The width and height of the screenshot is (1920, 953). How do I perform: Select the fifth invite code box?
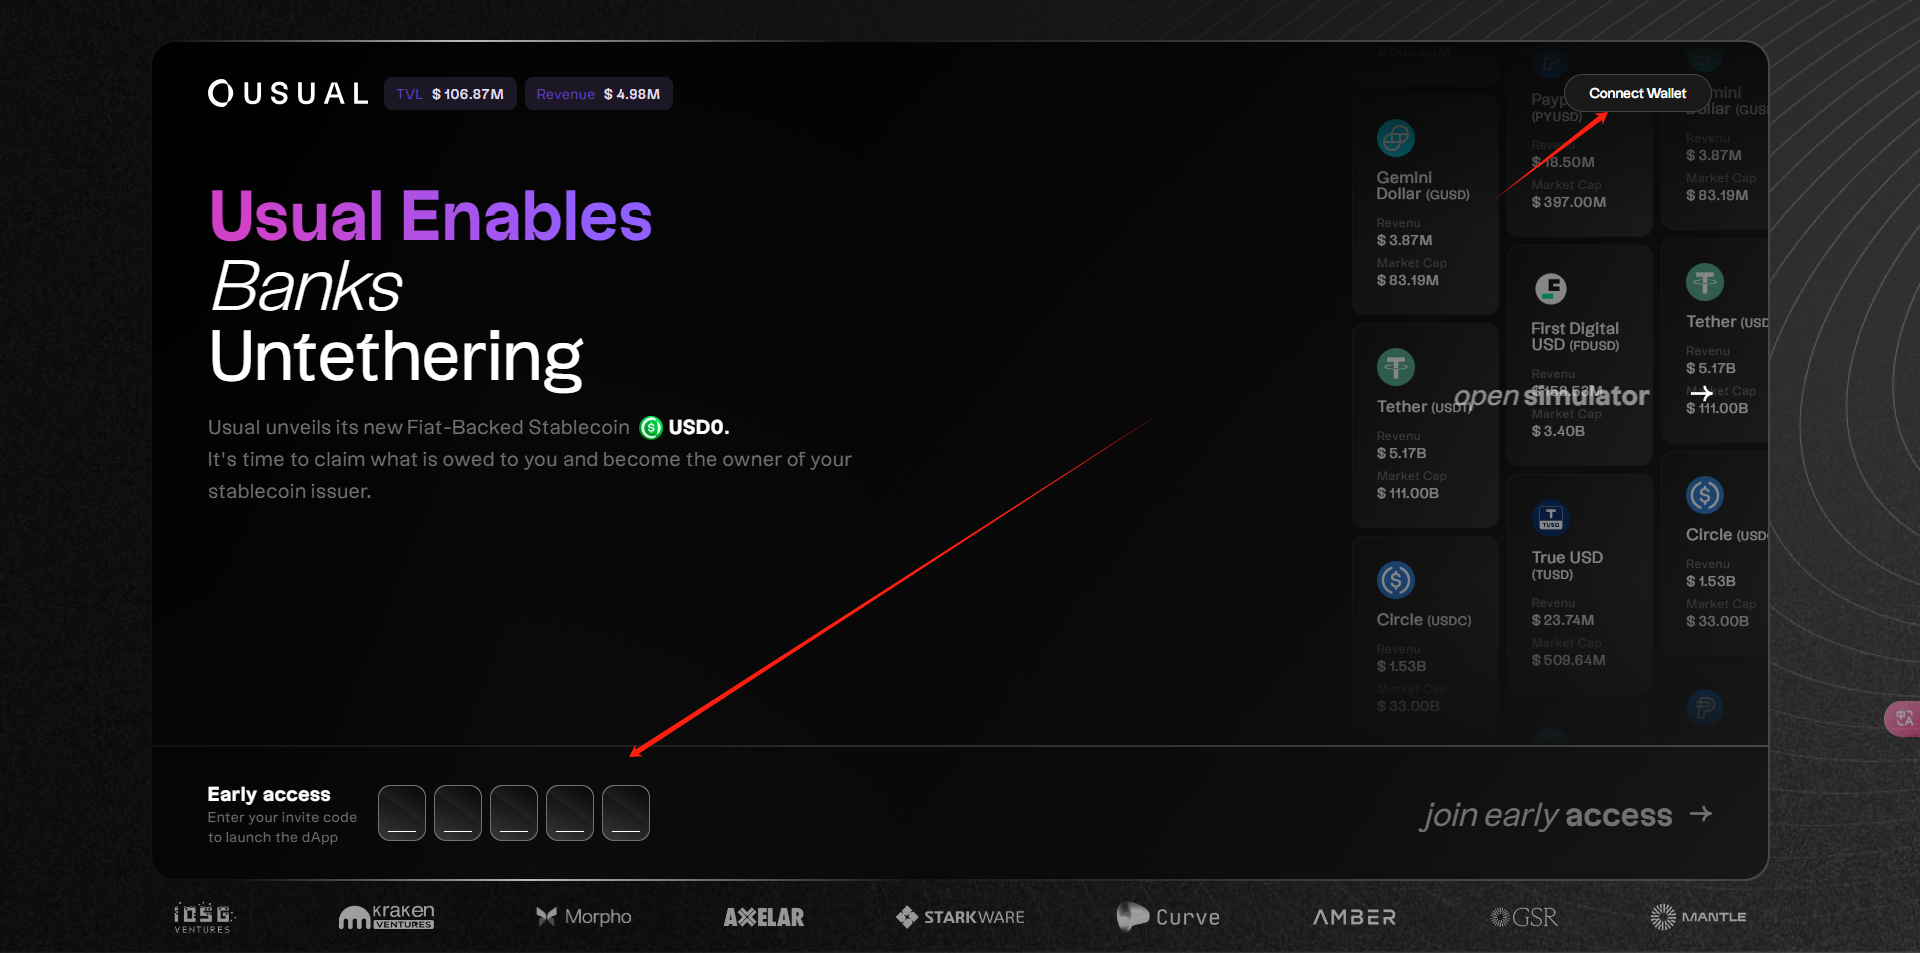coord(626,813)
